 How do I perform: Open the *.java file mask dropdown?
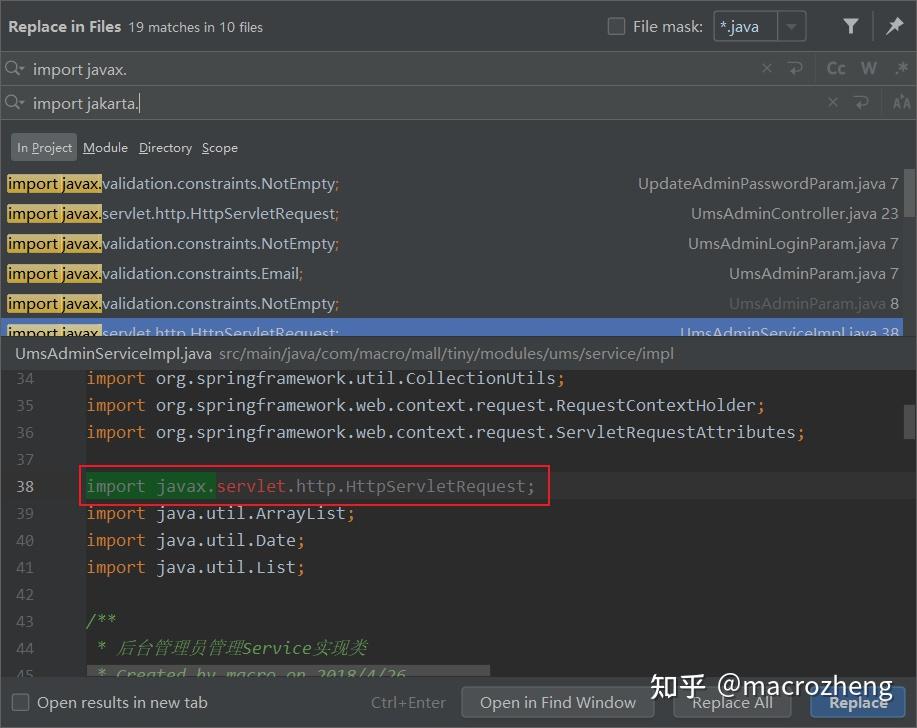[791, 26]
